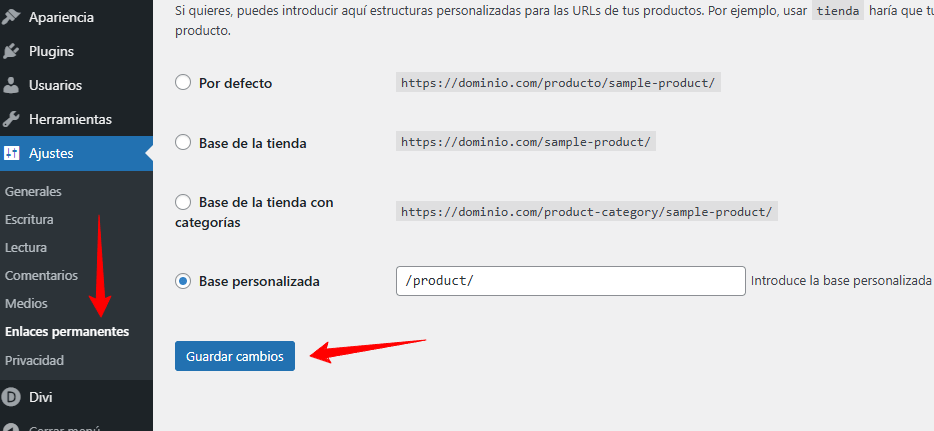
Task: Open Comentarios settings submenu item
Action: point(41,275)
